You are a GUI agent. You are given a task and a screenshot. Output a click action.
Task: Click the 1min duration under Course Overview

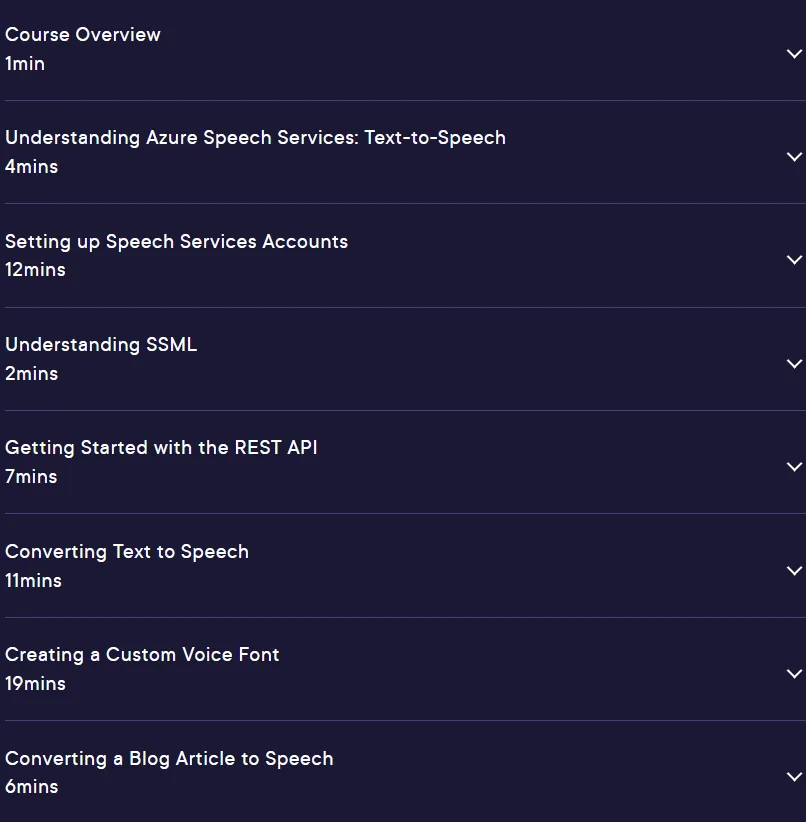(25, 64)
